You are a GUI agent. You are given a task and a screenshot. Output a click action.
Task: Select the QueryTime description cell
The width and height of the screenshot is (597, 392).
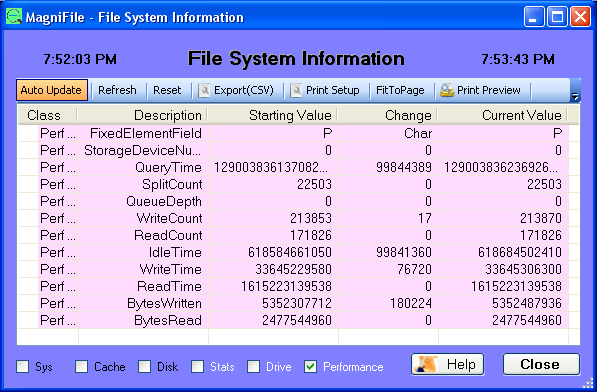coord(143,167)
